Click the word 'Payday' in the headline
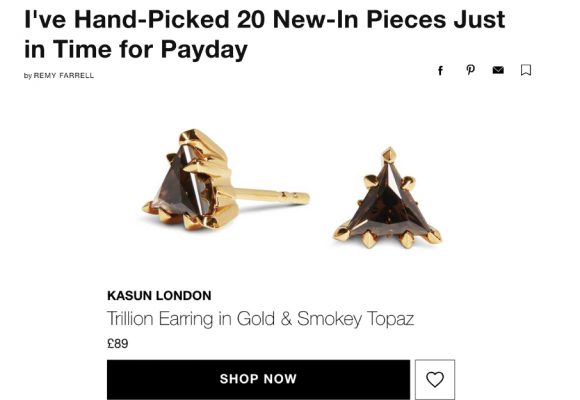Image resolution: width=580 pixels, height=400 pixels. coord(204,50)
